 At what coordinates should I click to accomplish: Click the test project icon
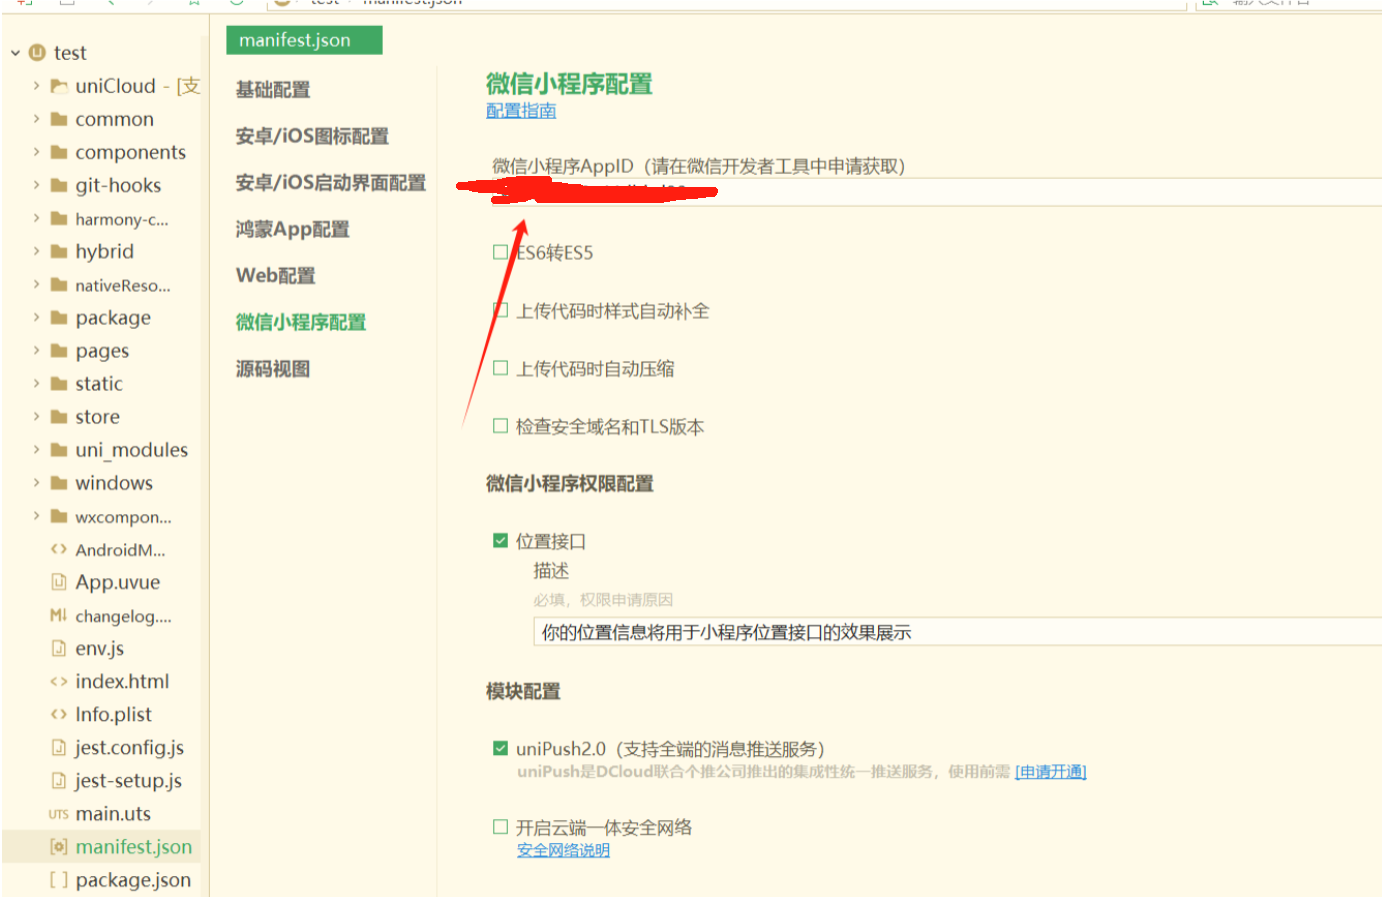pos(38,52)
